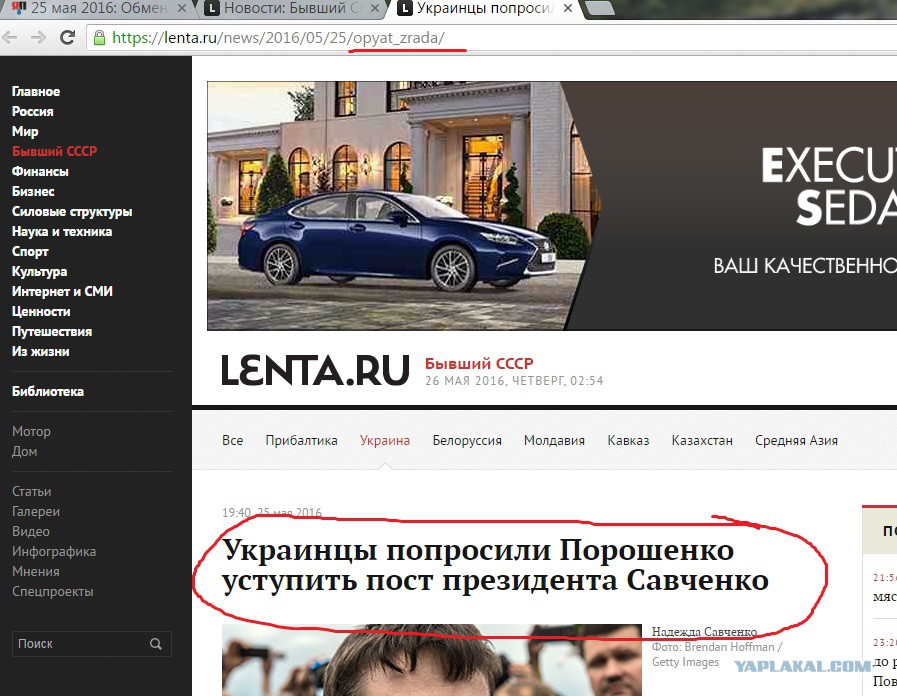Open the Главное section
The height and width of the screenshot is (696, 897).
(x=36, y=92)
